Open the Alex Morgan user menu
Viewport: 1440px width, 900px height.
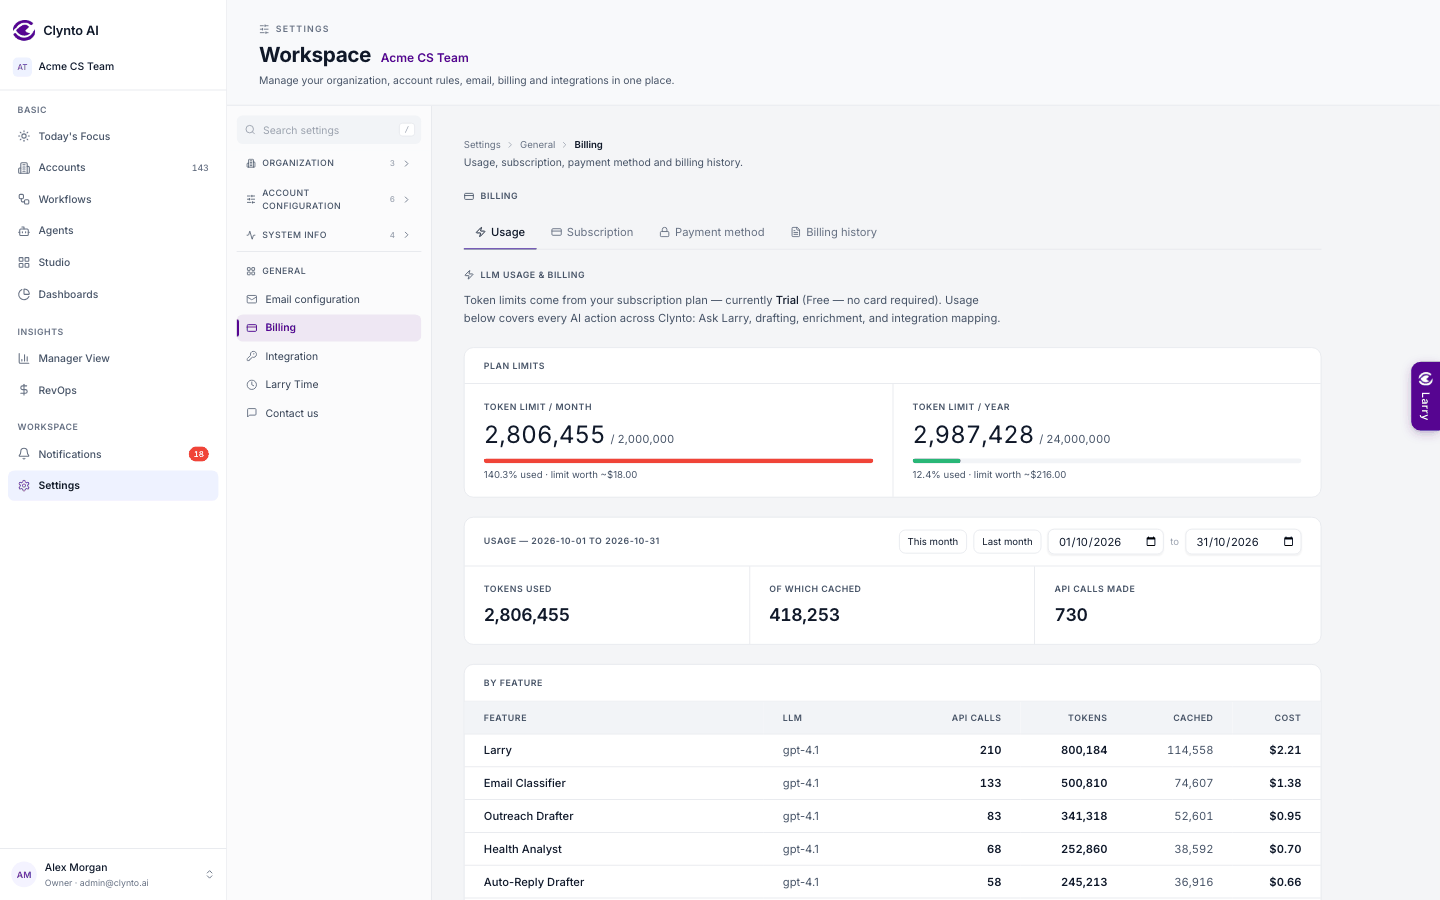point(113,874)
